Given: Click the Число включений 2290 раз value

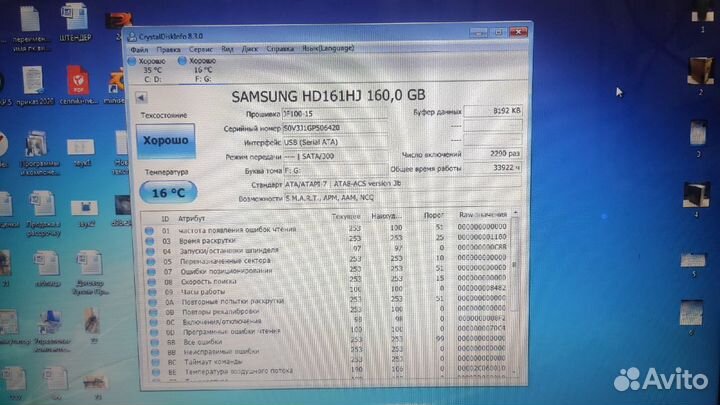Looking at the screenshot, I should [493, 153].
